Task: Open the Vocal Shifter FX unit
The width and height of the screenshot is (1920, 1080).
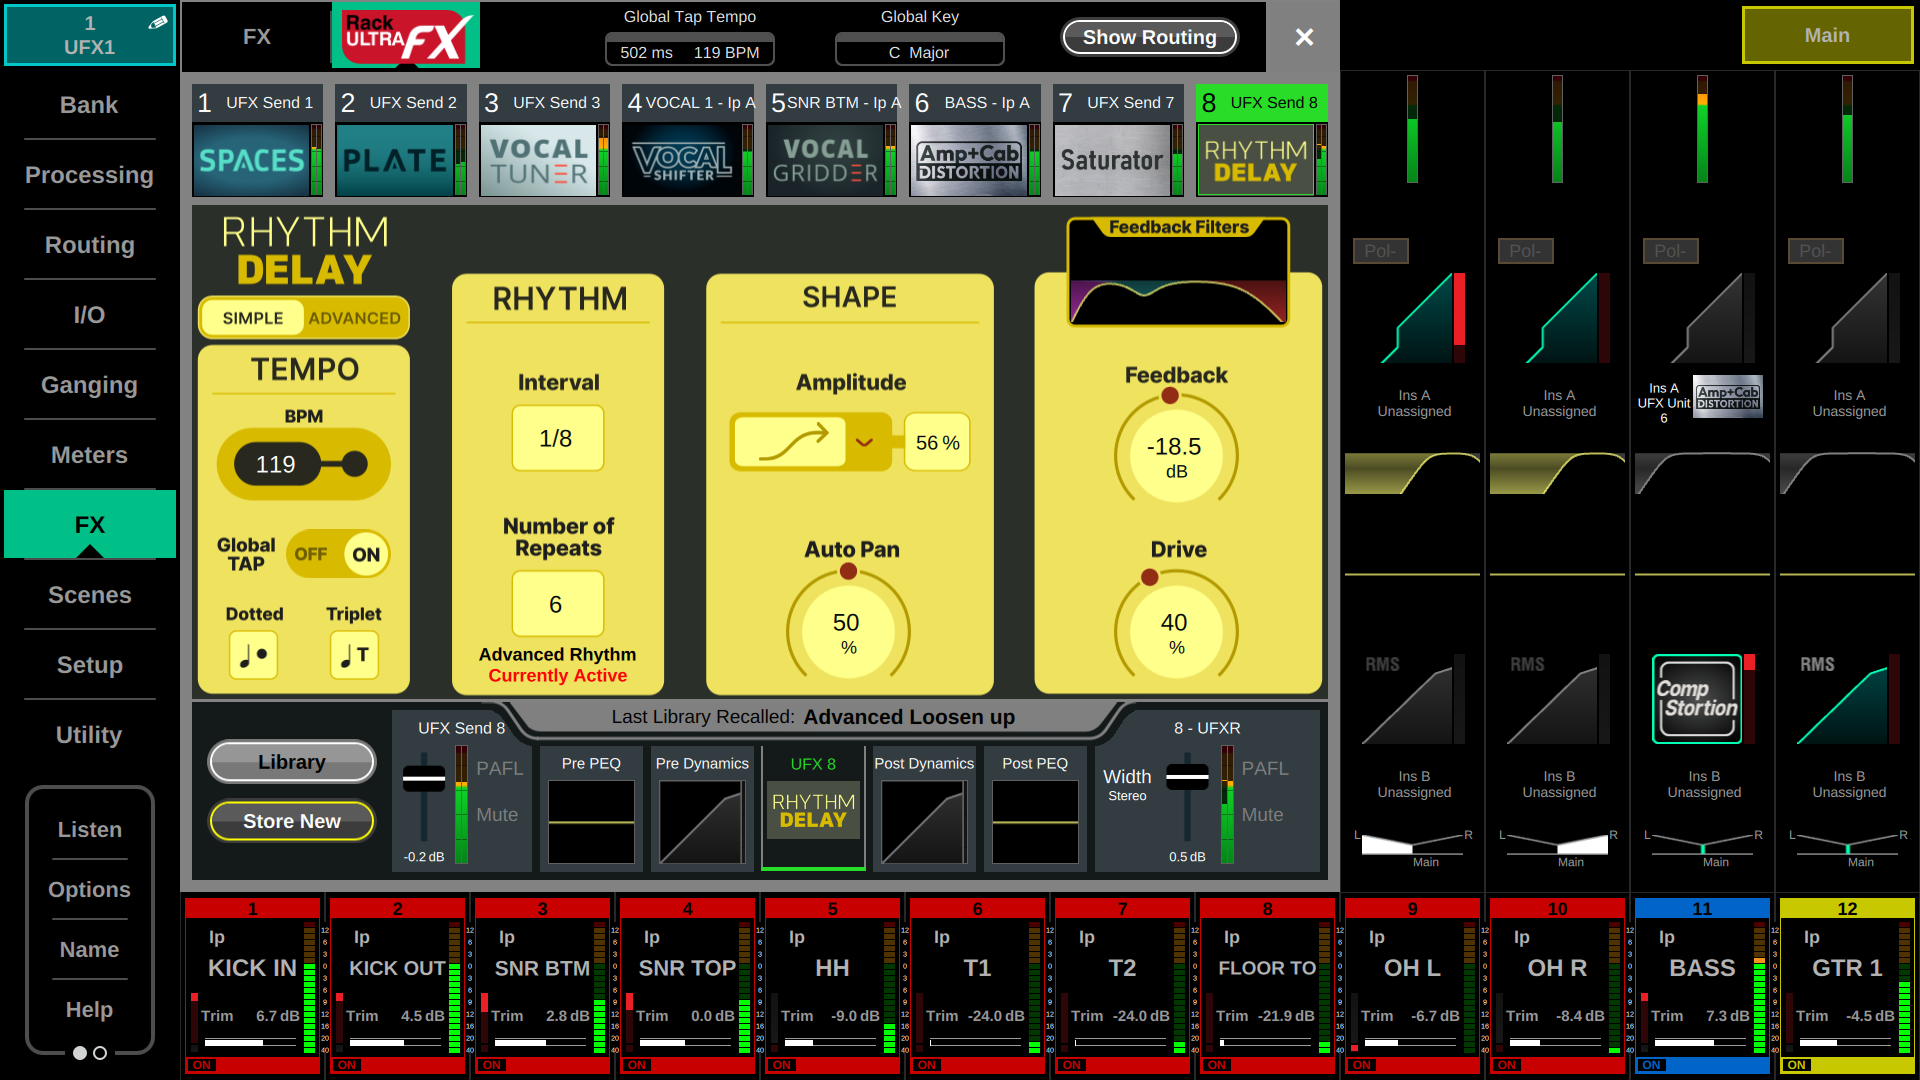Action: coord(682,160)
